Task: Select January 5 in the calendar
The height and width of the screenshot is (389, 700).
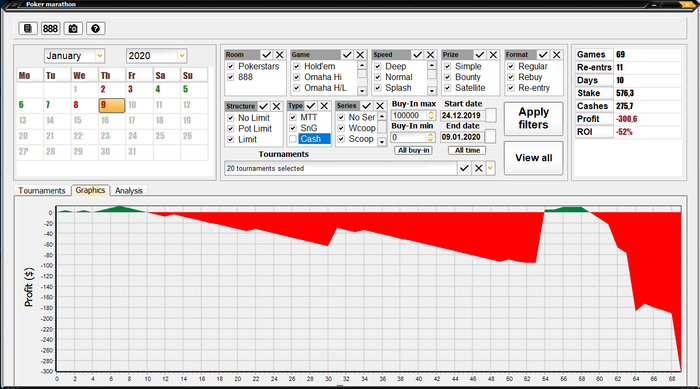Action: (194, 89)
